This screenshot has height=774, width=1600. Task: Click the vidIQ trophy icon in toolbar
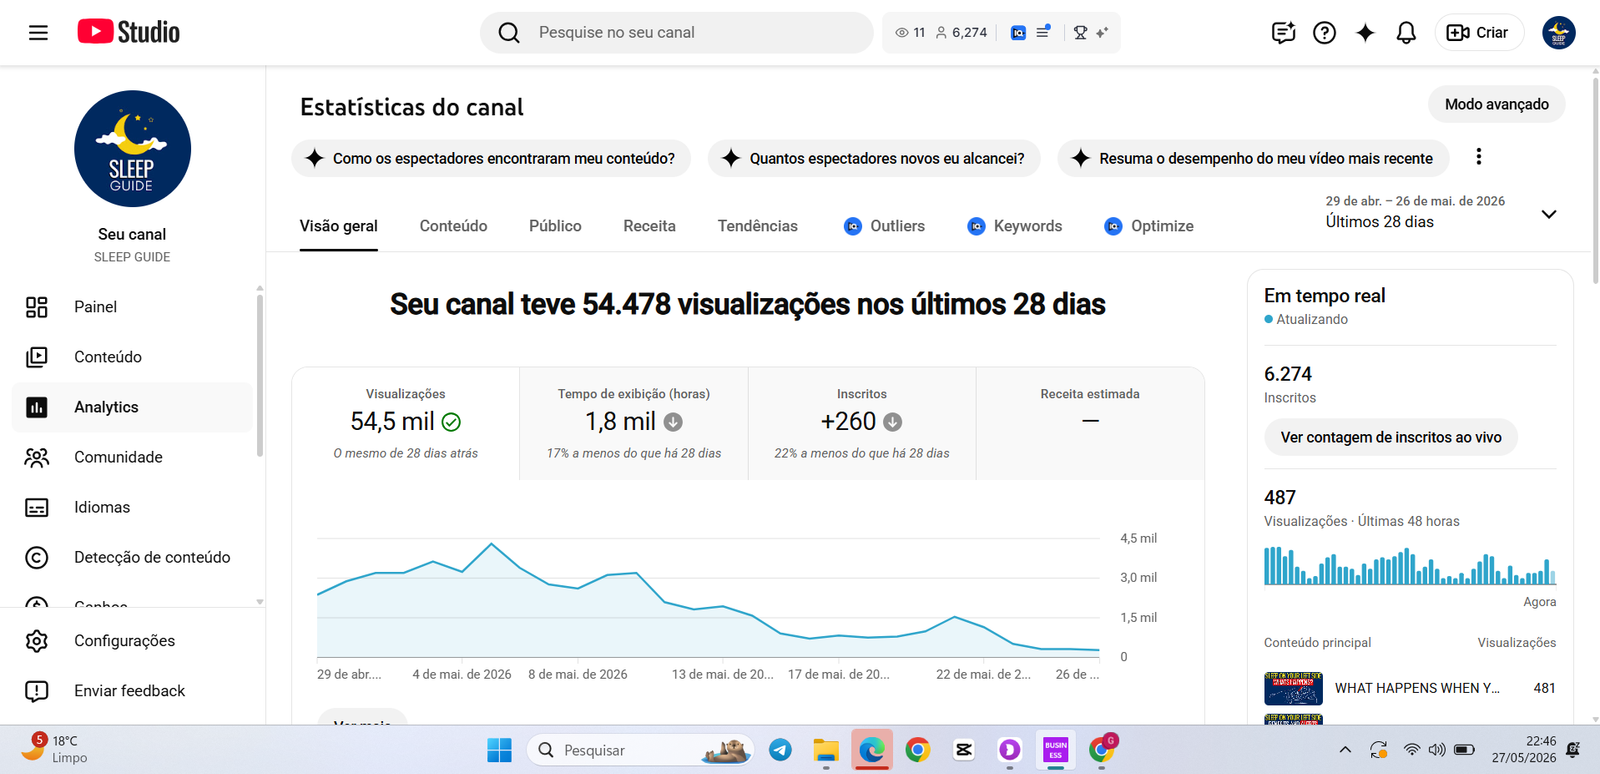point(1080,33)
